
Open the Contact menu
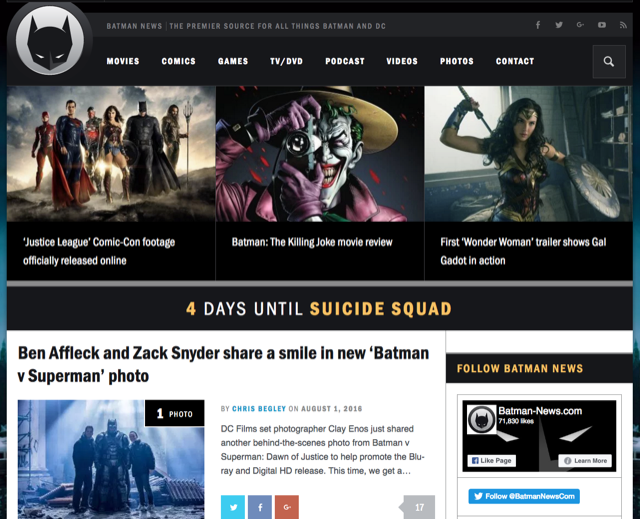pyautogui.click(x=515, y=61)
